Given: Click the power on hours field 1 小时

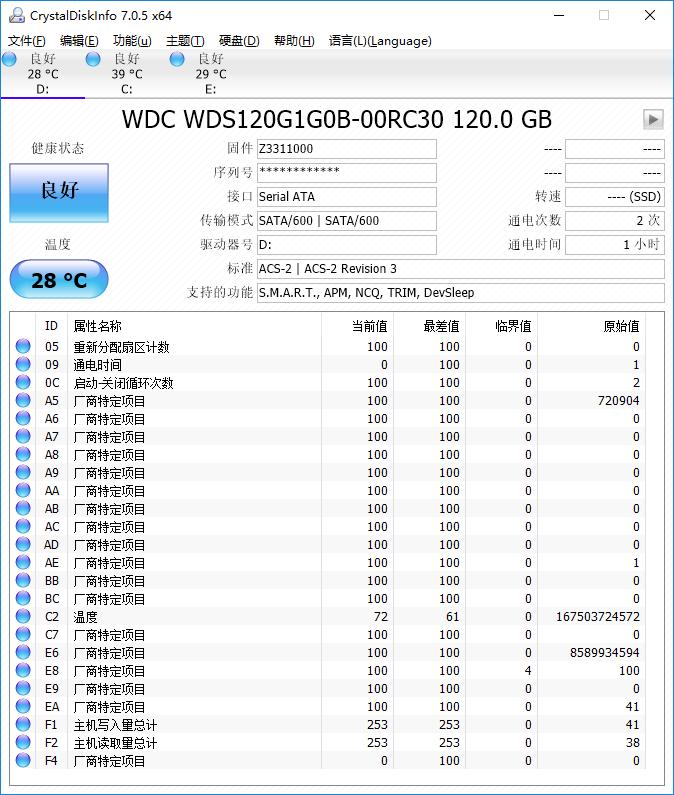Looking at the screenshot, I should 615,244.
